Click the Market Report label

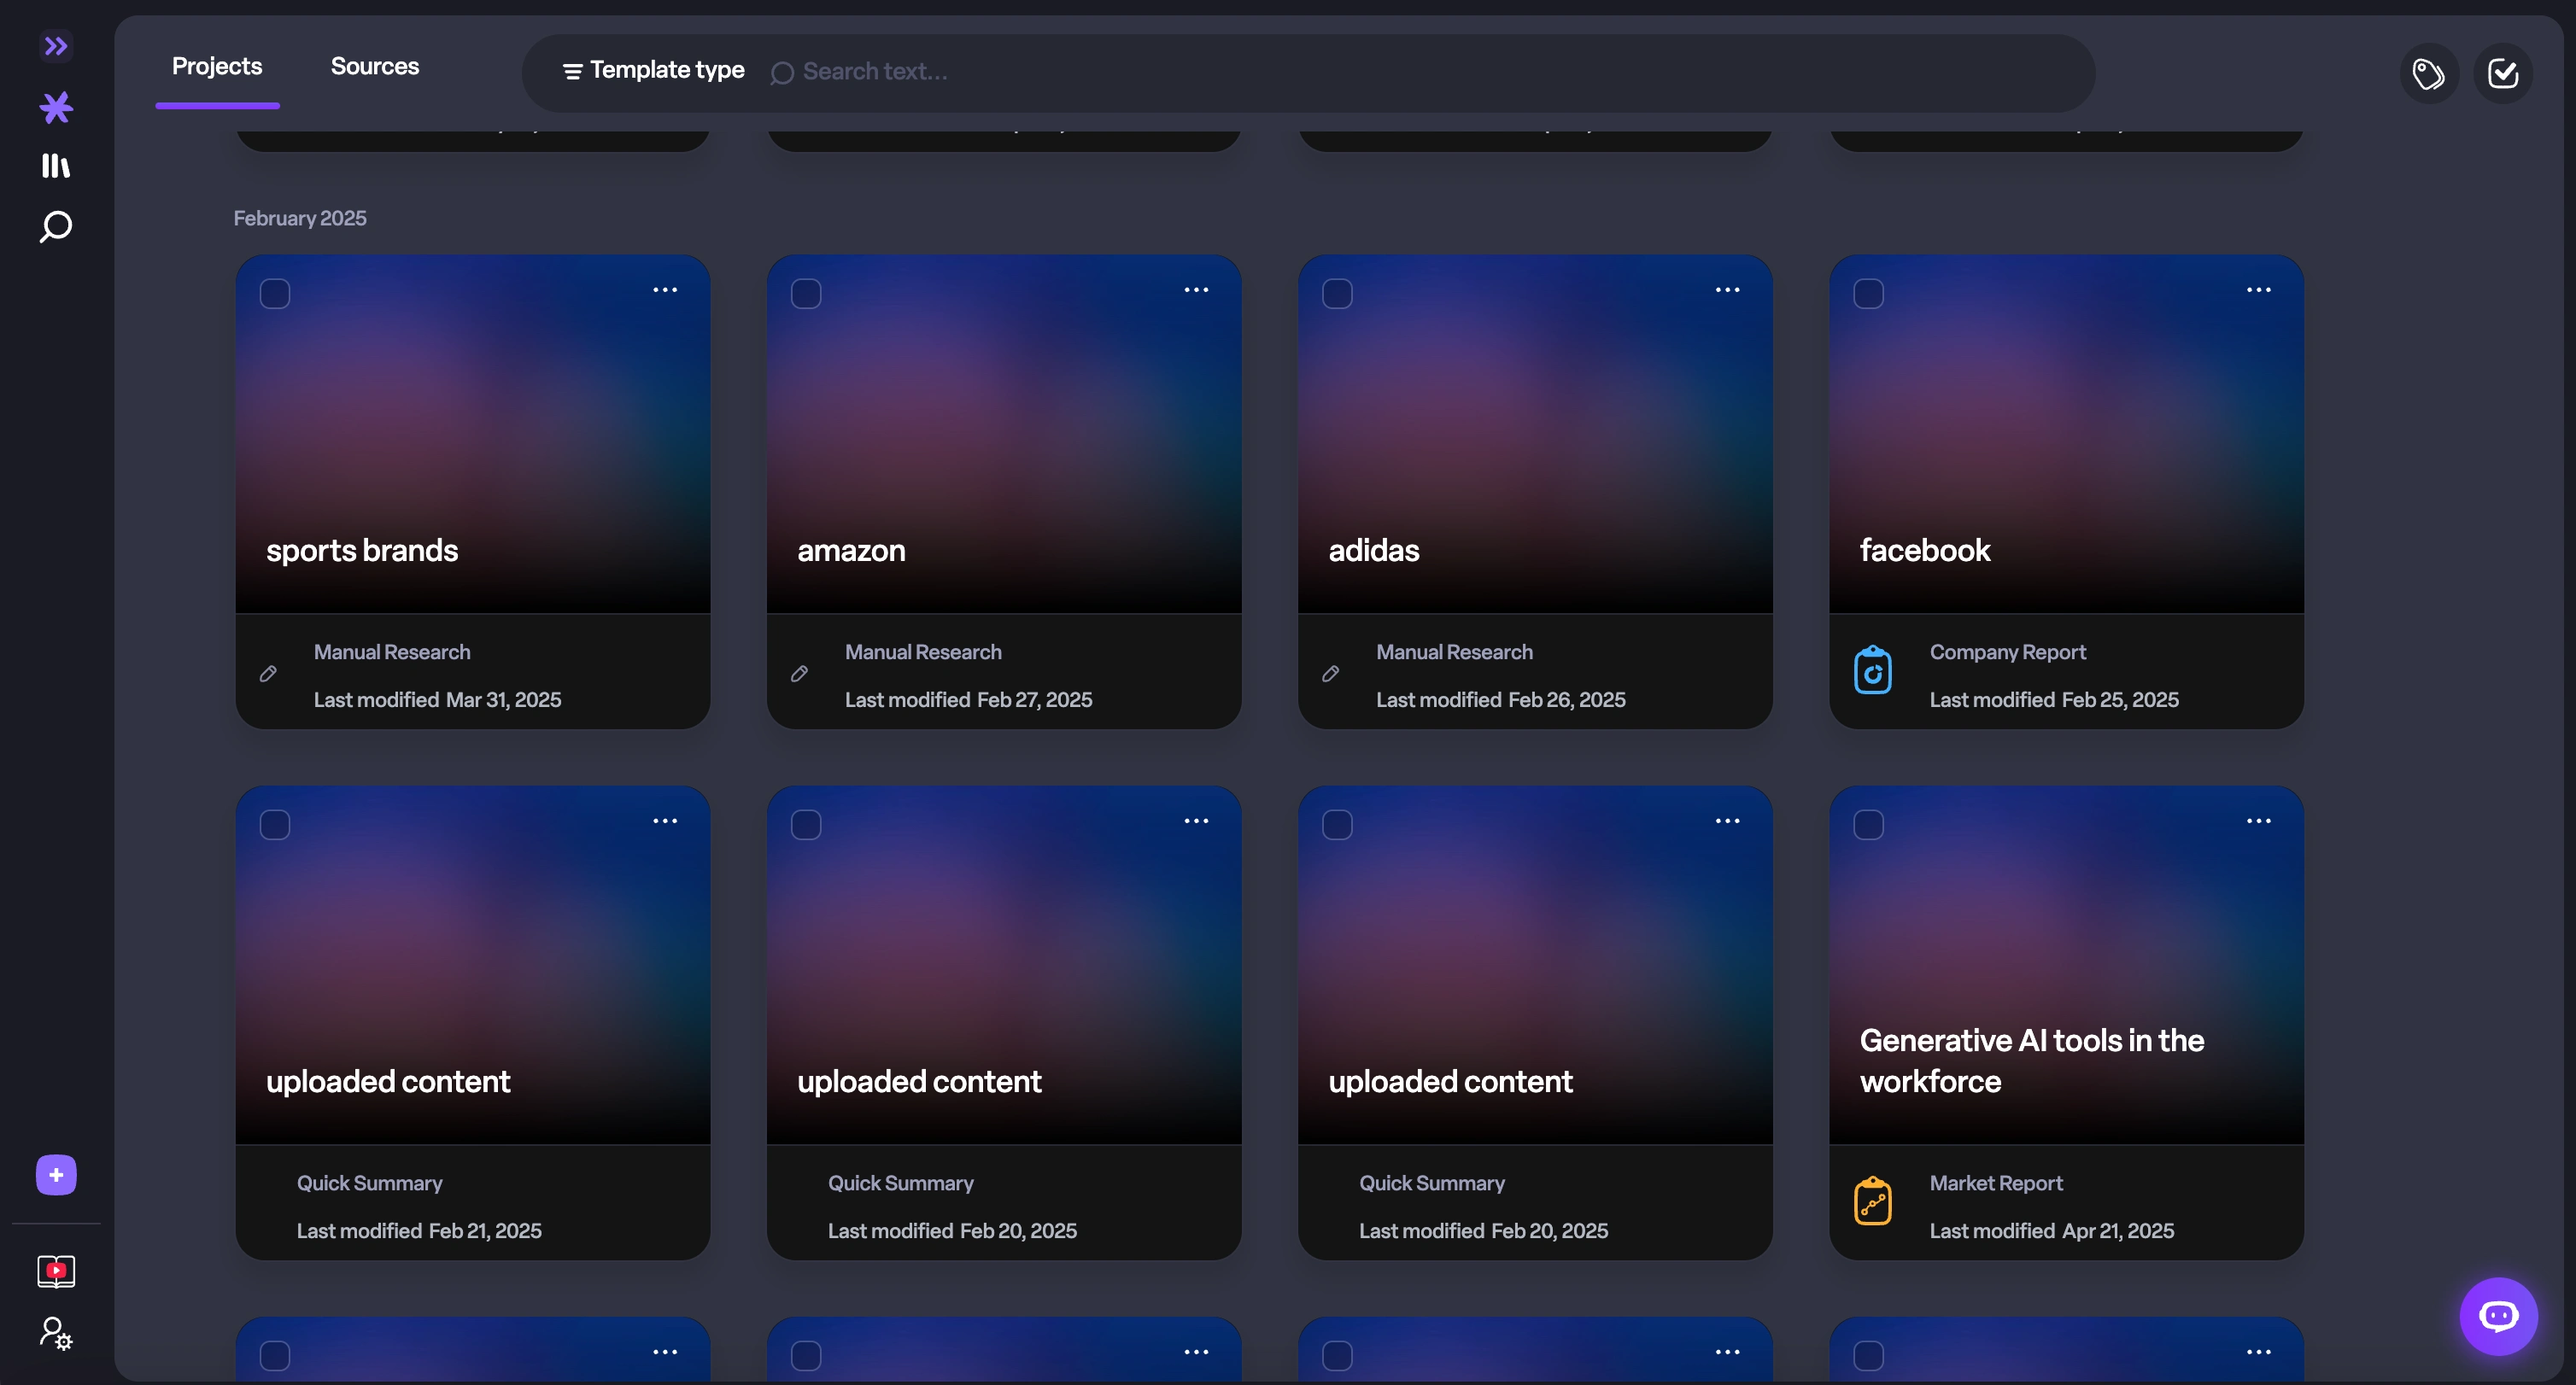(1996, 1183)
